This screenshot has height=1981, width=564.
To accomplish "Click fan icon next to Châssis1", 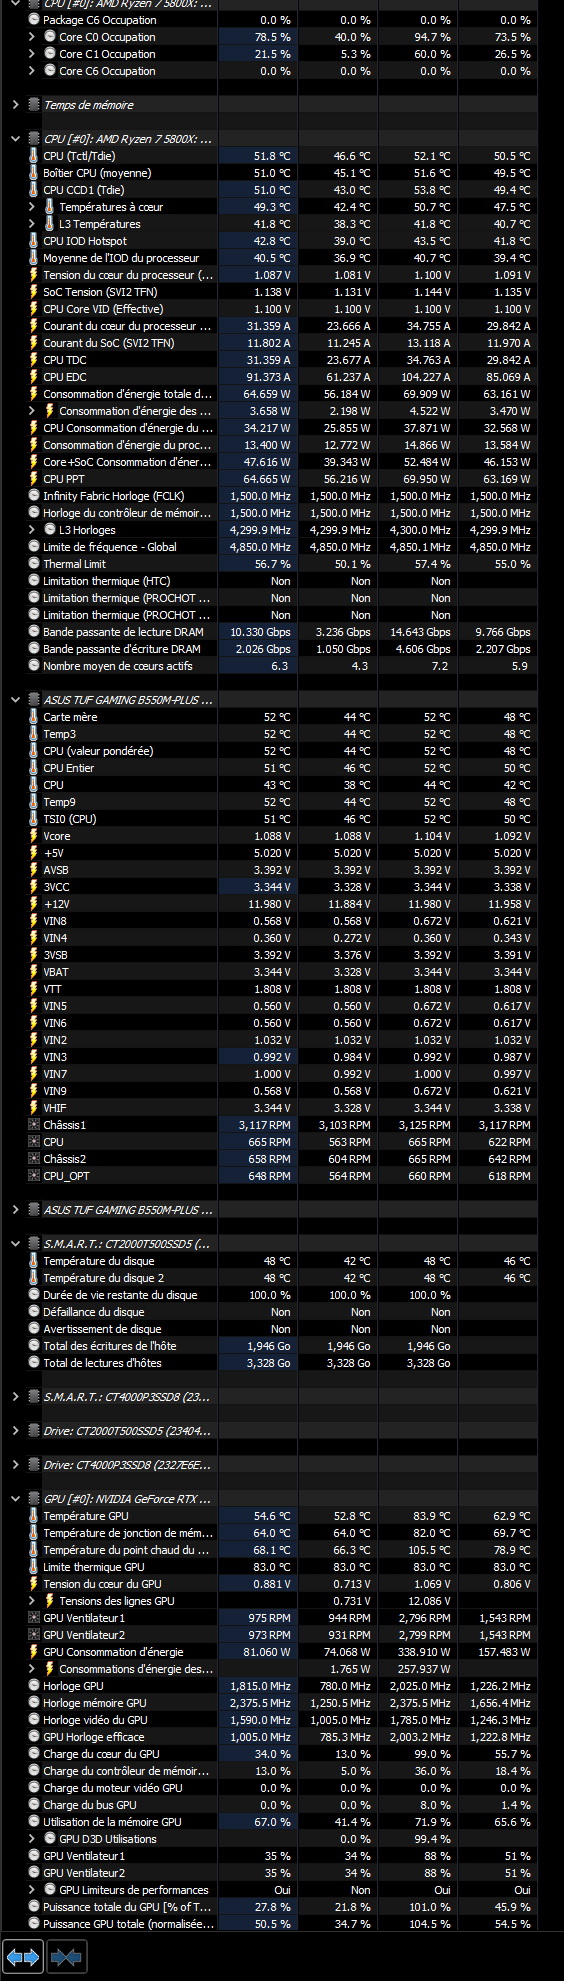I will coord(34,1125).
